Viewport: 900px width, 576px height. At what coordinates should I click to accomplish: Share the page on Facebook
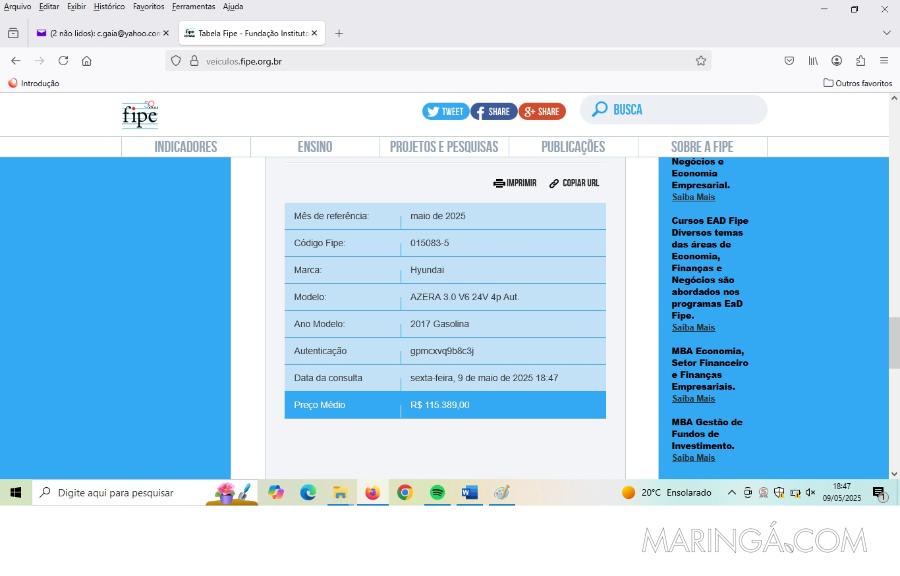pyautogui.click(x=494, y=111)
